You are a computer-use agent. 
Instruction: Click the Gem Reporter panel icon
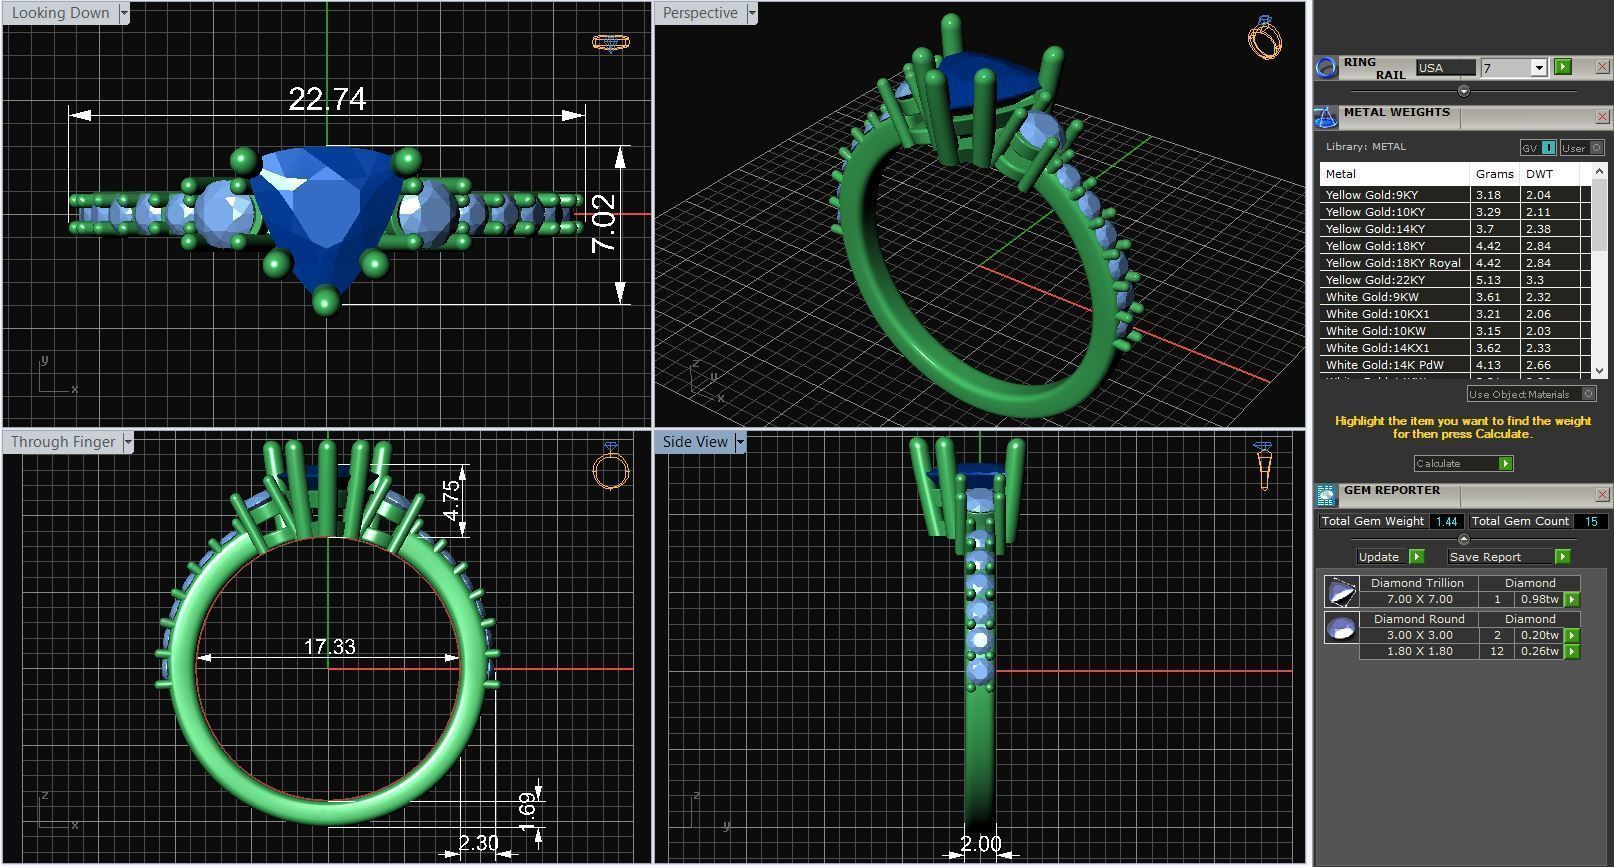[1326, 495]
